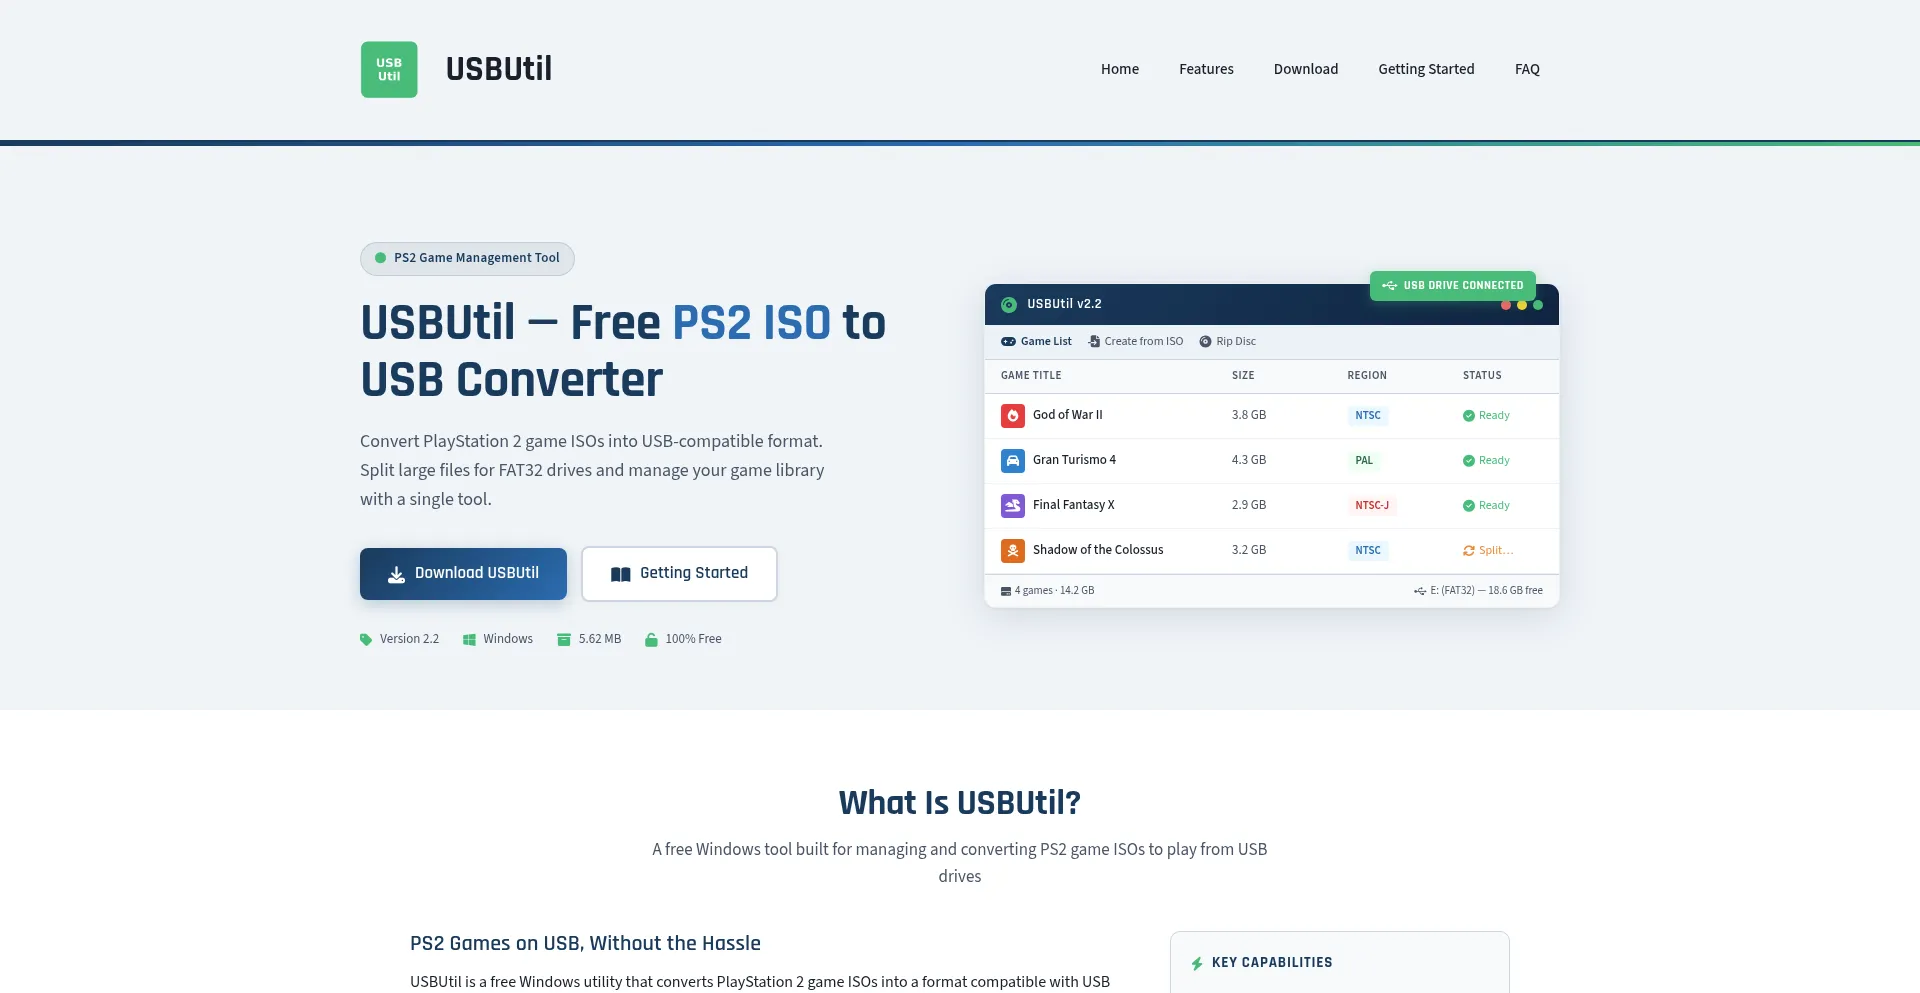Click the PS2 Games on USB heading

coord(585,944)
